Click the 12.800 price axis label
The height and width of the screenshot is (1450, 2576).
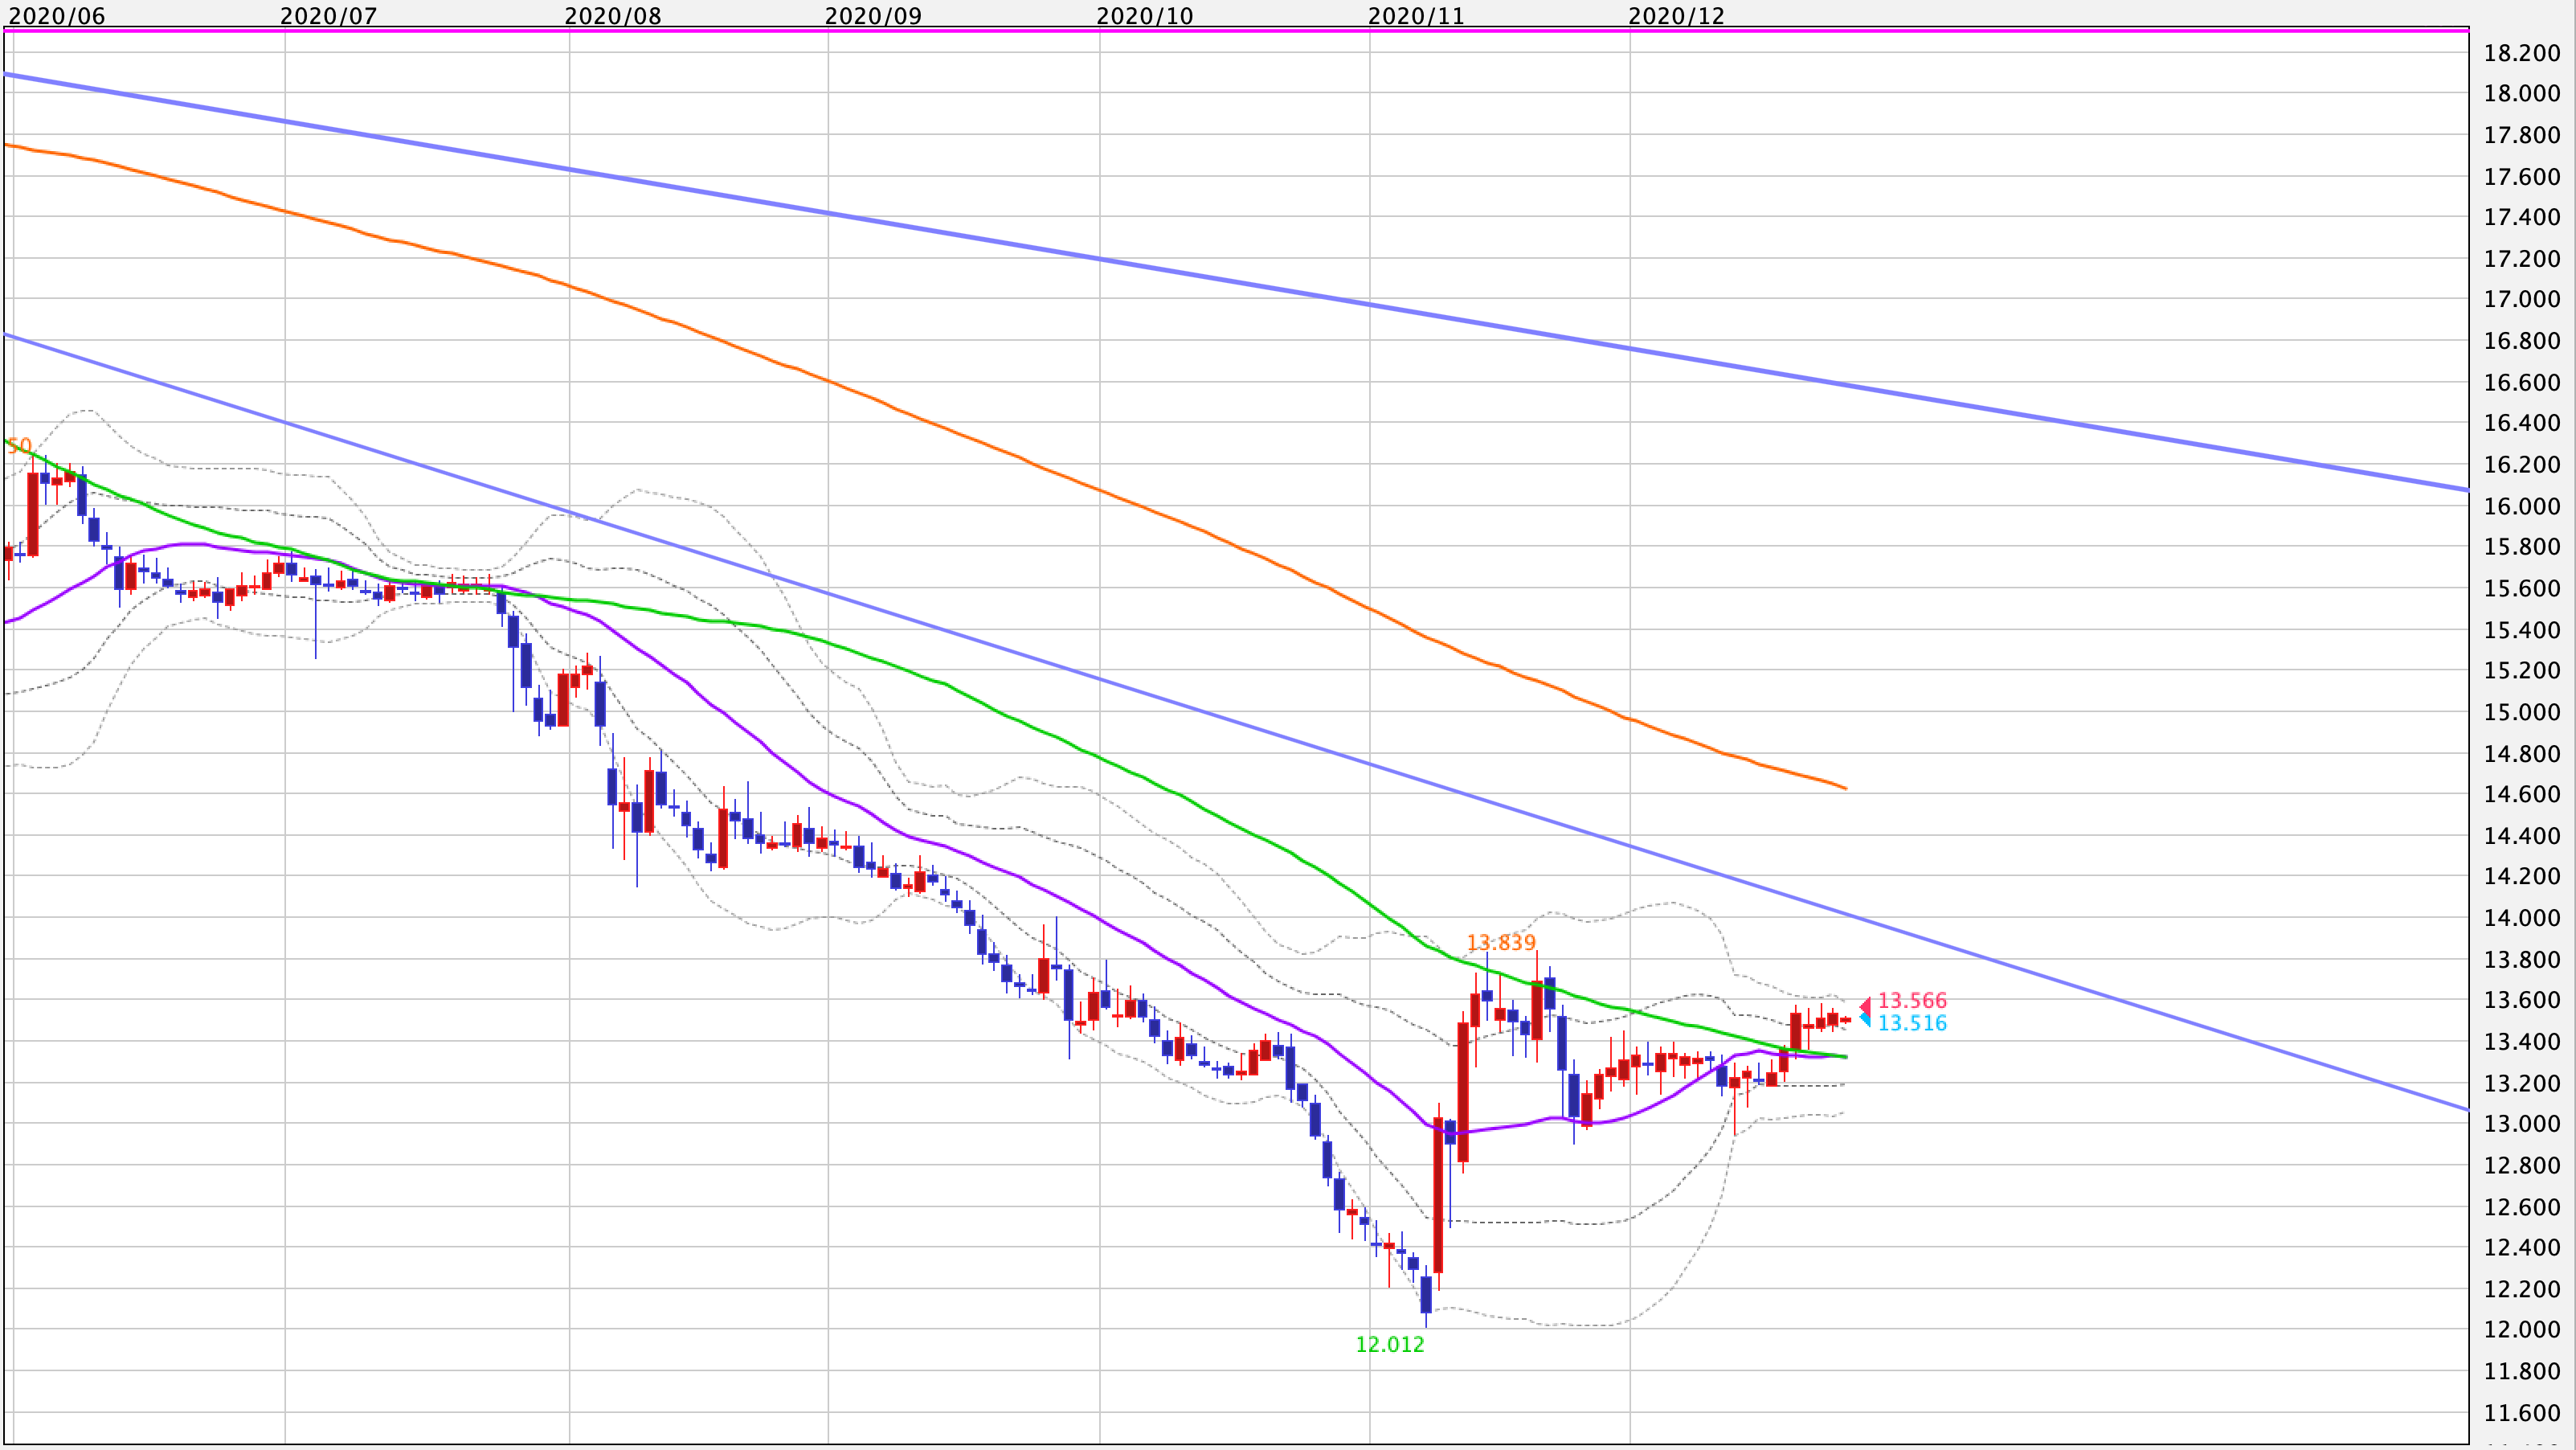(2522, 1166)
